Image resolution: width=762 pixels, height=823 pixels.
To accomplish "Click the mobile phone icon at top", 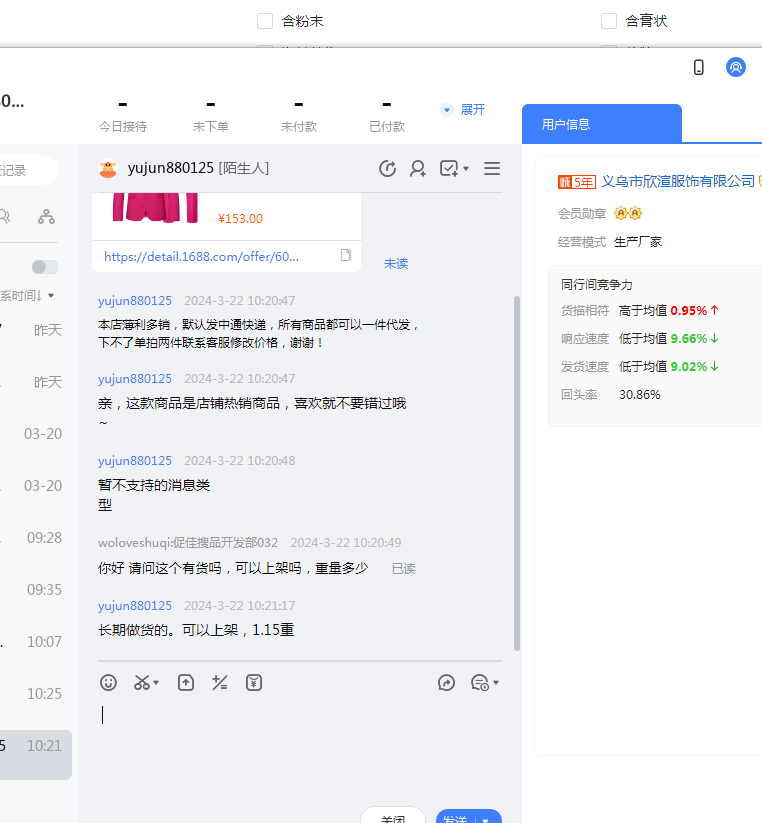I will tap(699, 67).
